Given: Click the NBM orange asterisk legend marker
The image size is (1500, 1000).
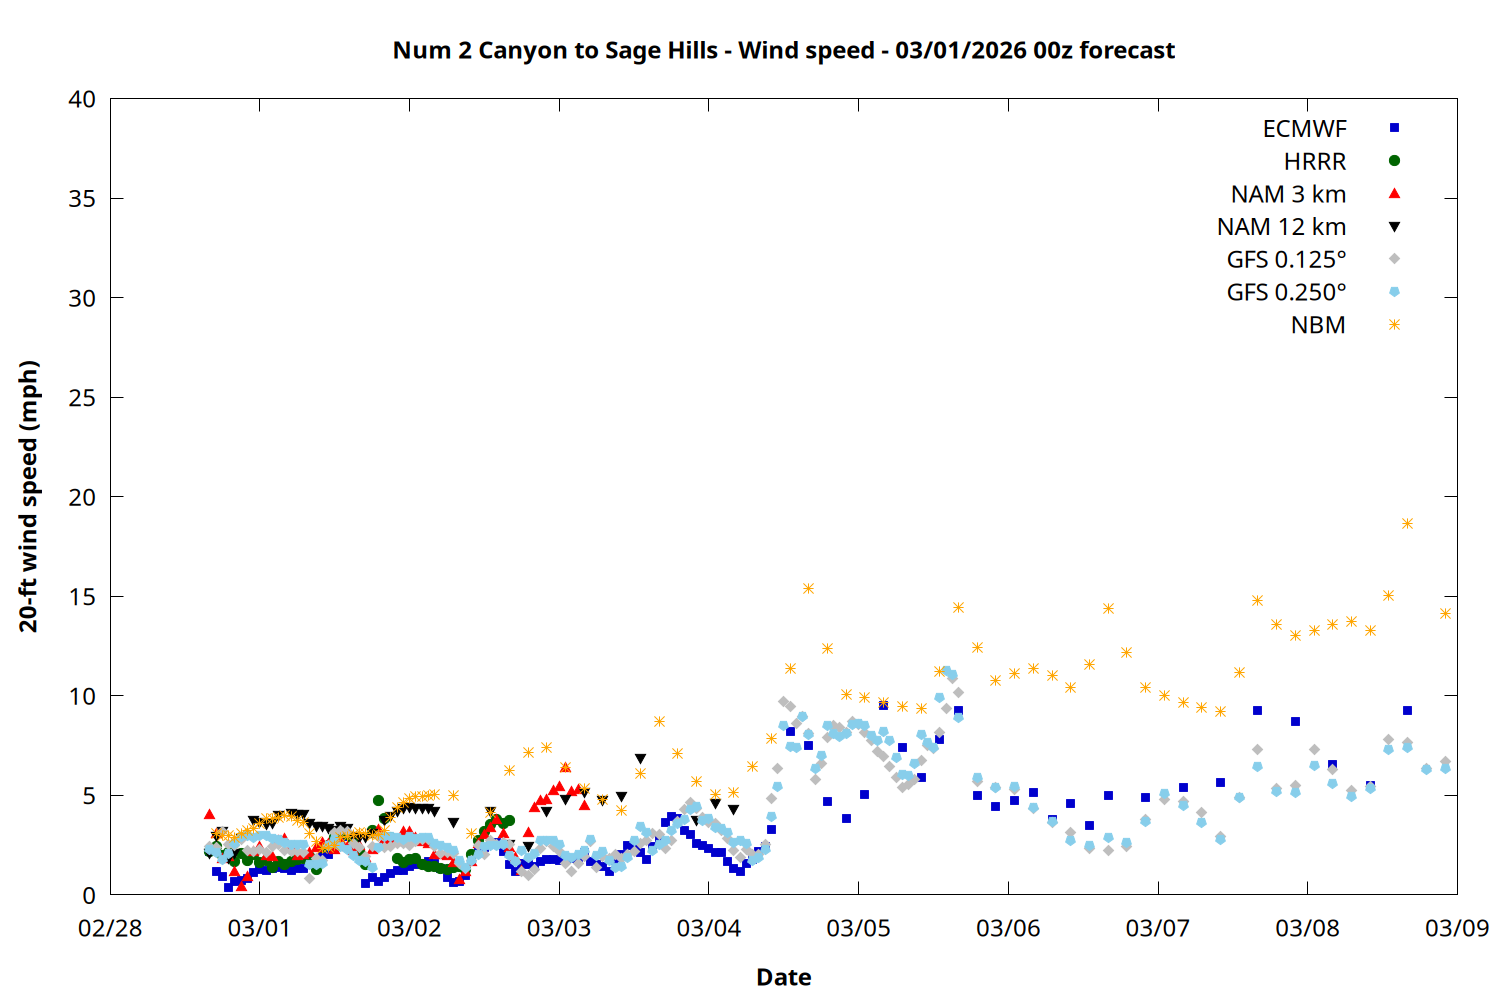Looking at the screenshot, I should point(1394,325).
